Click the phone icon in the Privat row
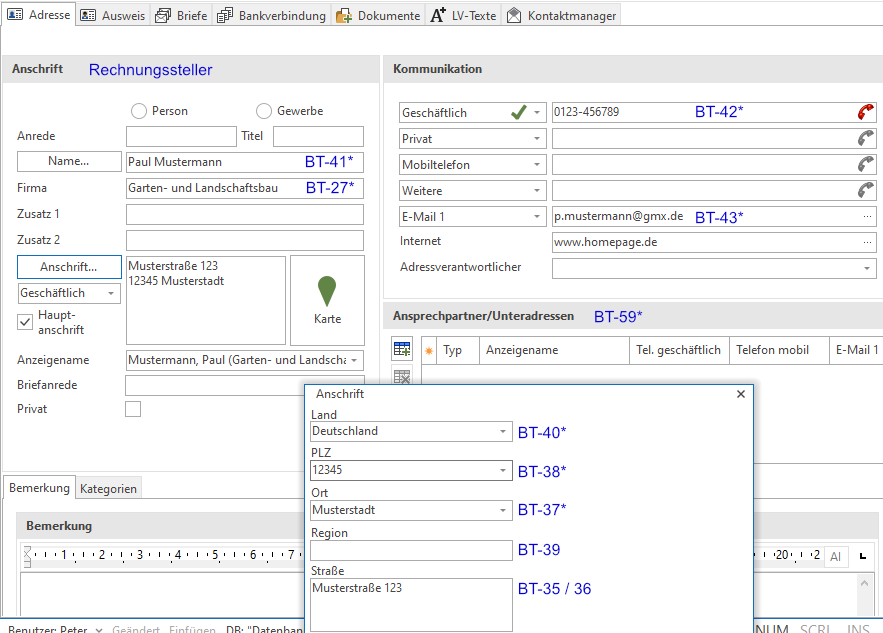Viewport: 883px width, 633px height. (x=866, y=138)
